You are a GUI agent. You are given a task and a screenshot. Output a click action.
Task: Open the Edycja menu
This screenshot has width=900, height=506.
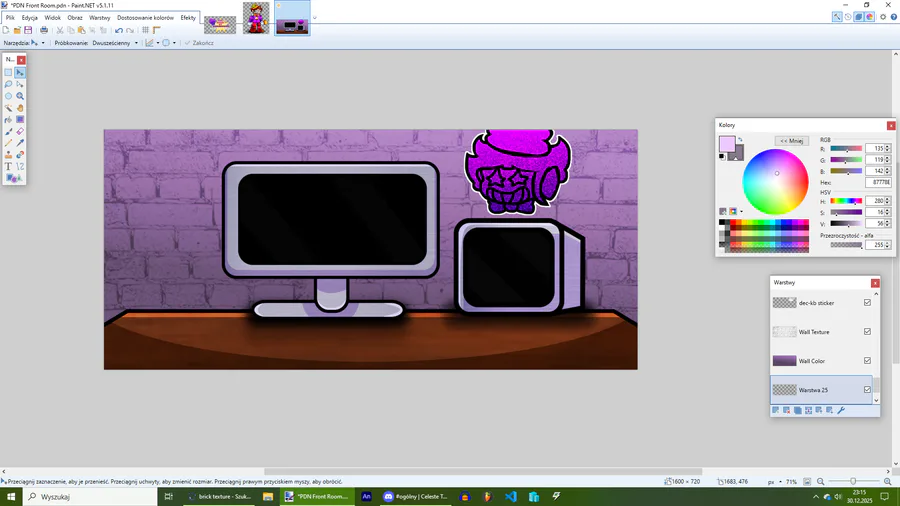[29, 18]
